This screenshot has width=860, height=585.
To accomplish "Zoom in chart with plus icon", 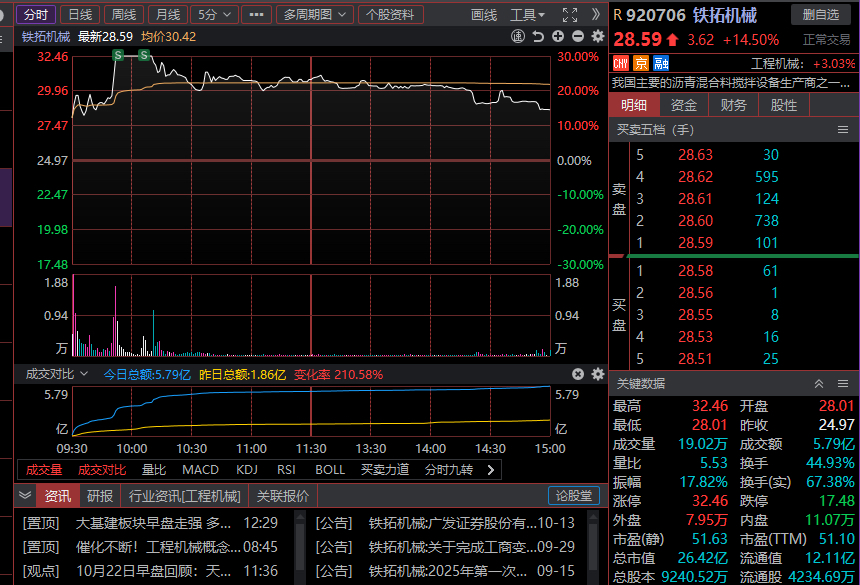I will click(x=558, y=36).
